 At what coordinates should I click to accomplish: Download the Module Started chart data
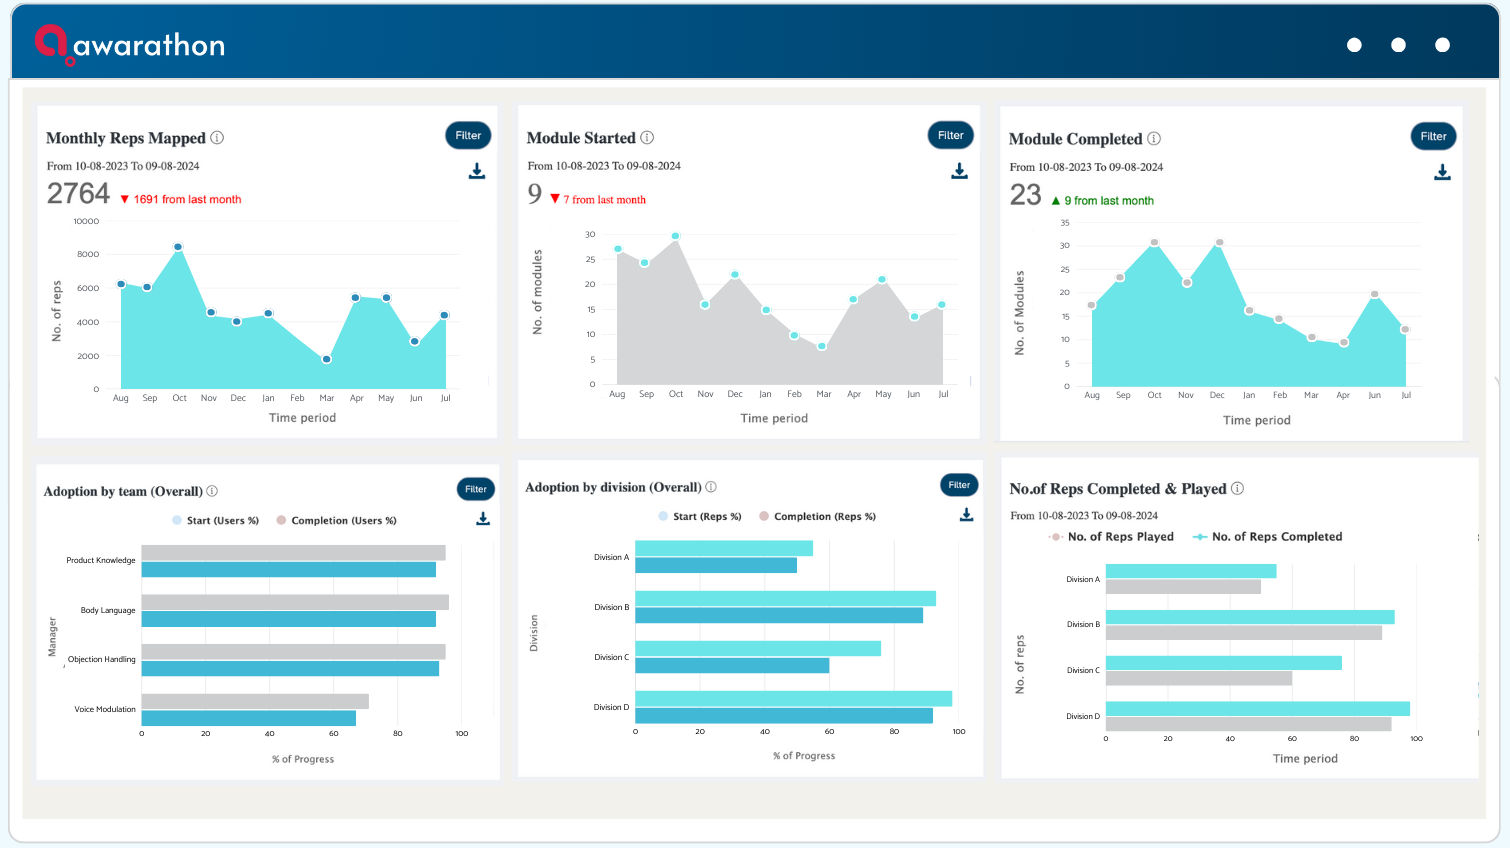tap(959, 171)
